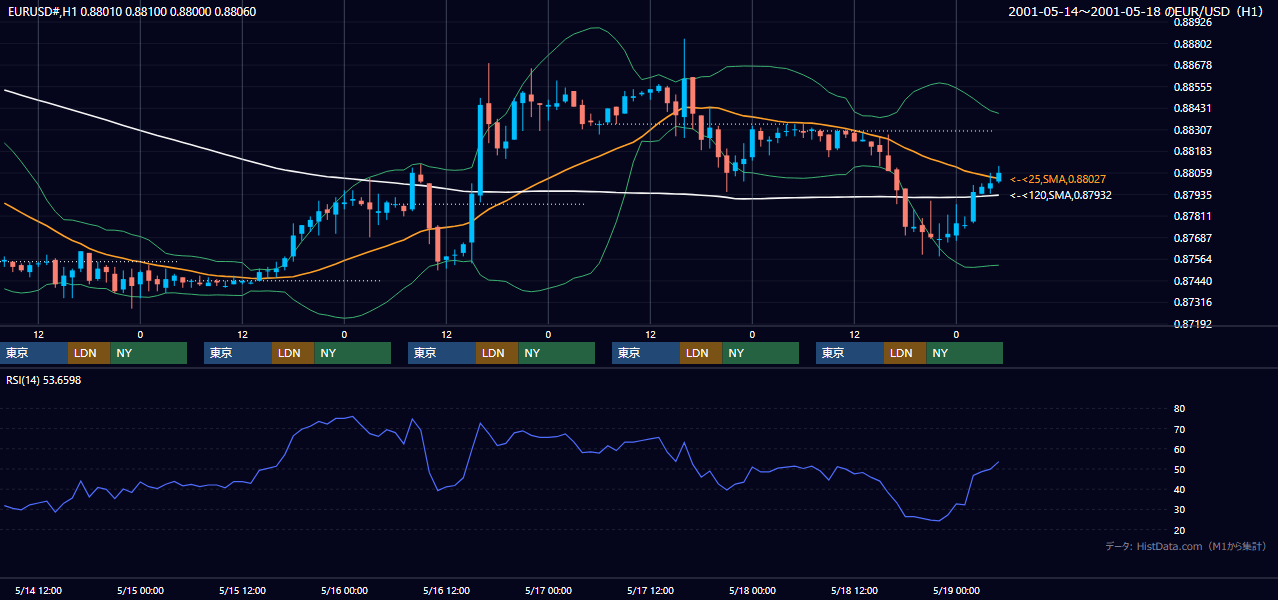This screenshot has height=600, width=1278.
Task: Select the 5/15 00:00 time axis label
Action: point(140,590)
